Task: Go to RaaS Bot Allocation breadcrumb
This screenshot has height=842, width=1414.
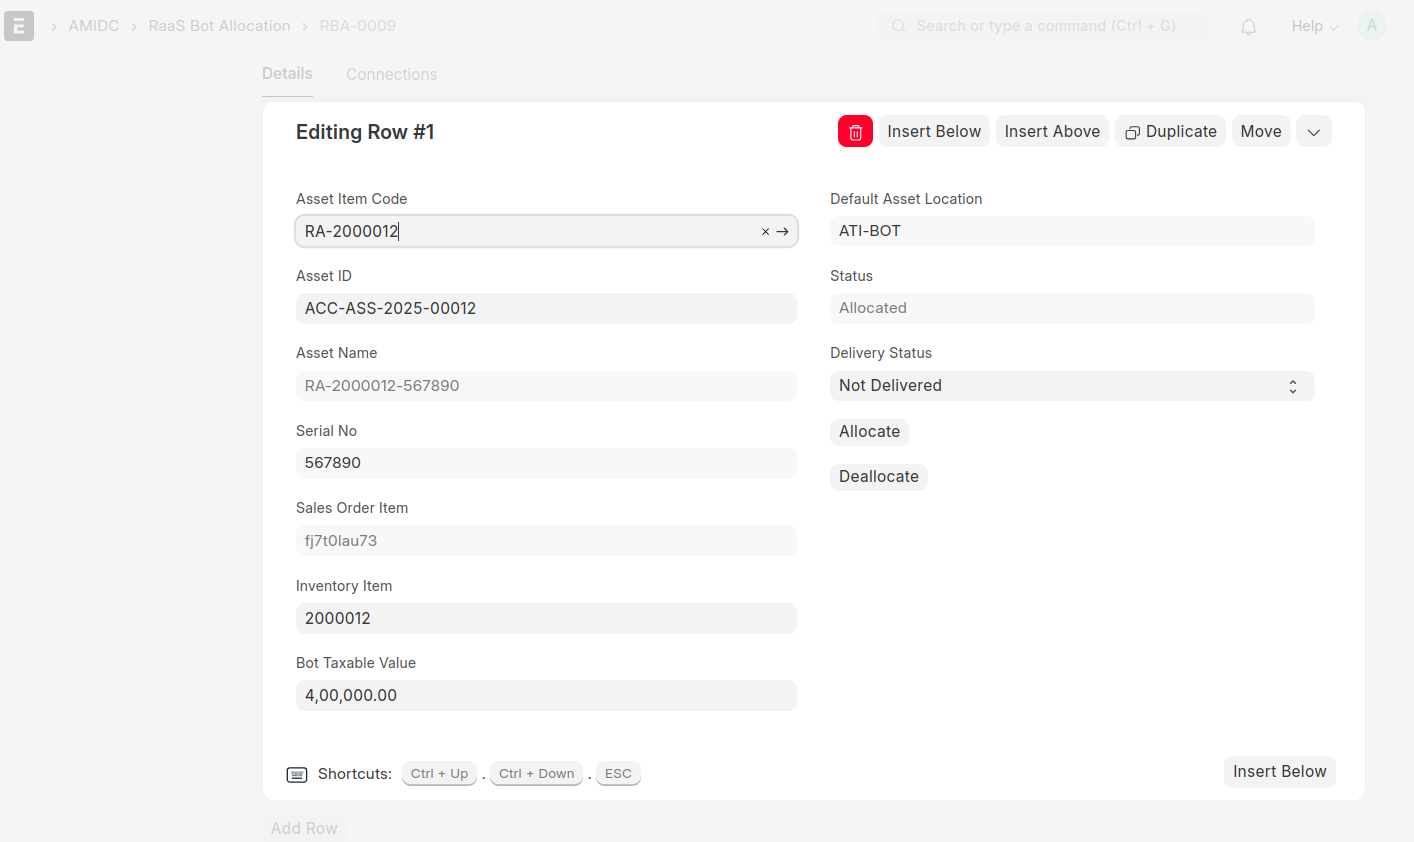Action: 219,26
